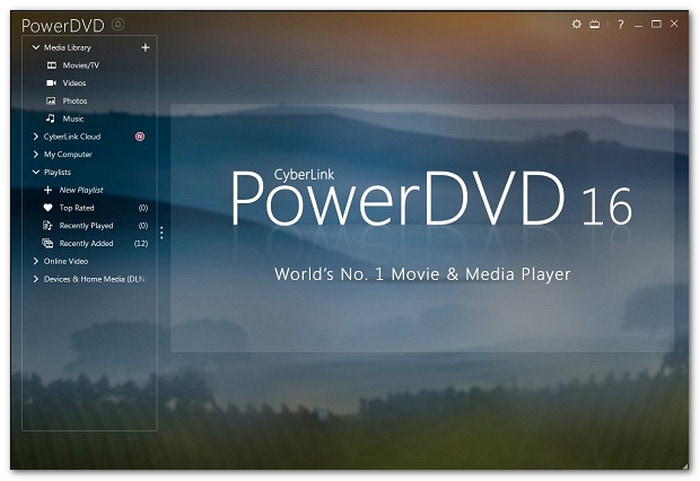The width and height of the screenshot is (700, 481).
Task: Click the lock icon beside PowerDVD title
Action: click(x=118, y=24)
